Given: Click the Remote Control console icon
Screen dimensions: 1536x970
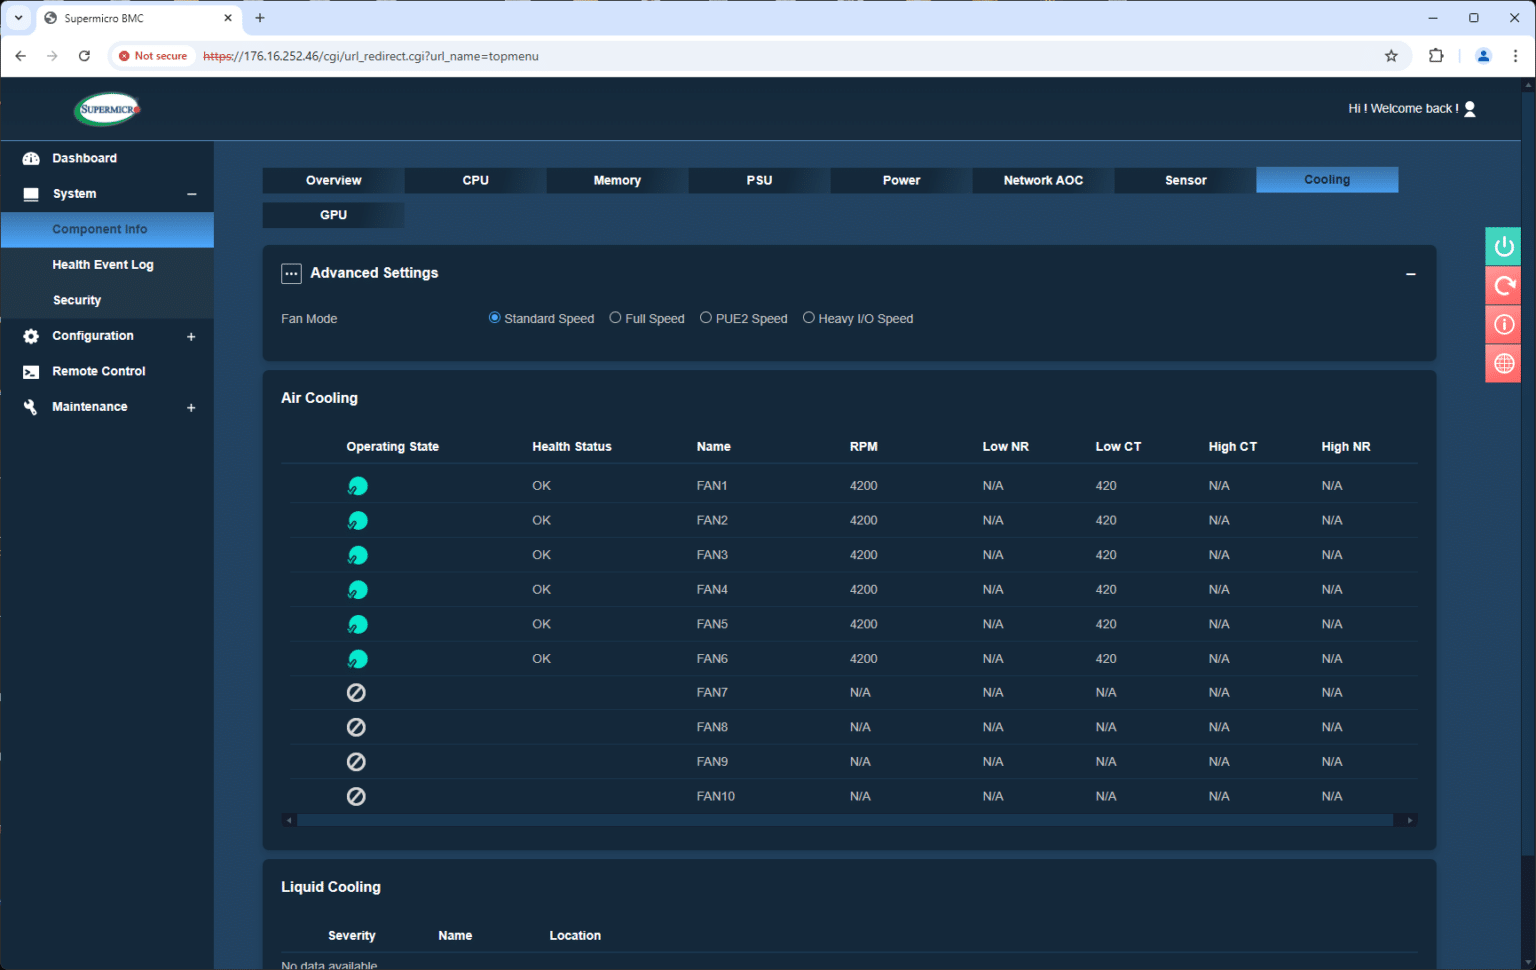Looking at the screenshot, I should (31, 372).
